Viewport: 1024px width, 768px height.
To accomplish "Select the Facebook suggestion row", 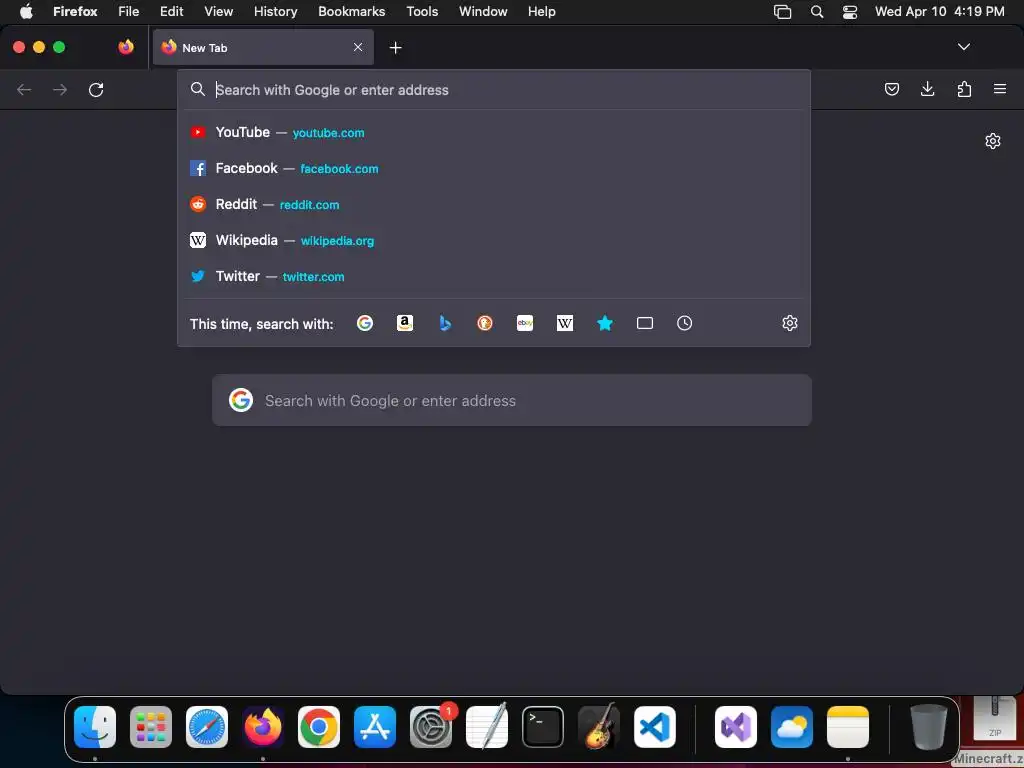I will pos(494,168).
